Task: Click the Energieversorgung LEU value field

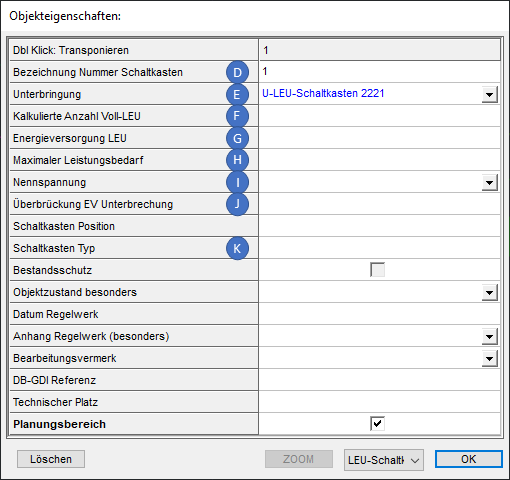Action: click(380, 138)
